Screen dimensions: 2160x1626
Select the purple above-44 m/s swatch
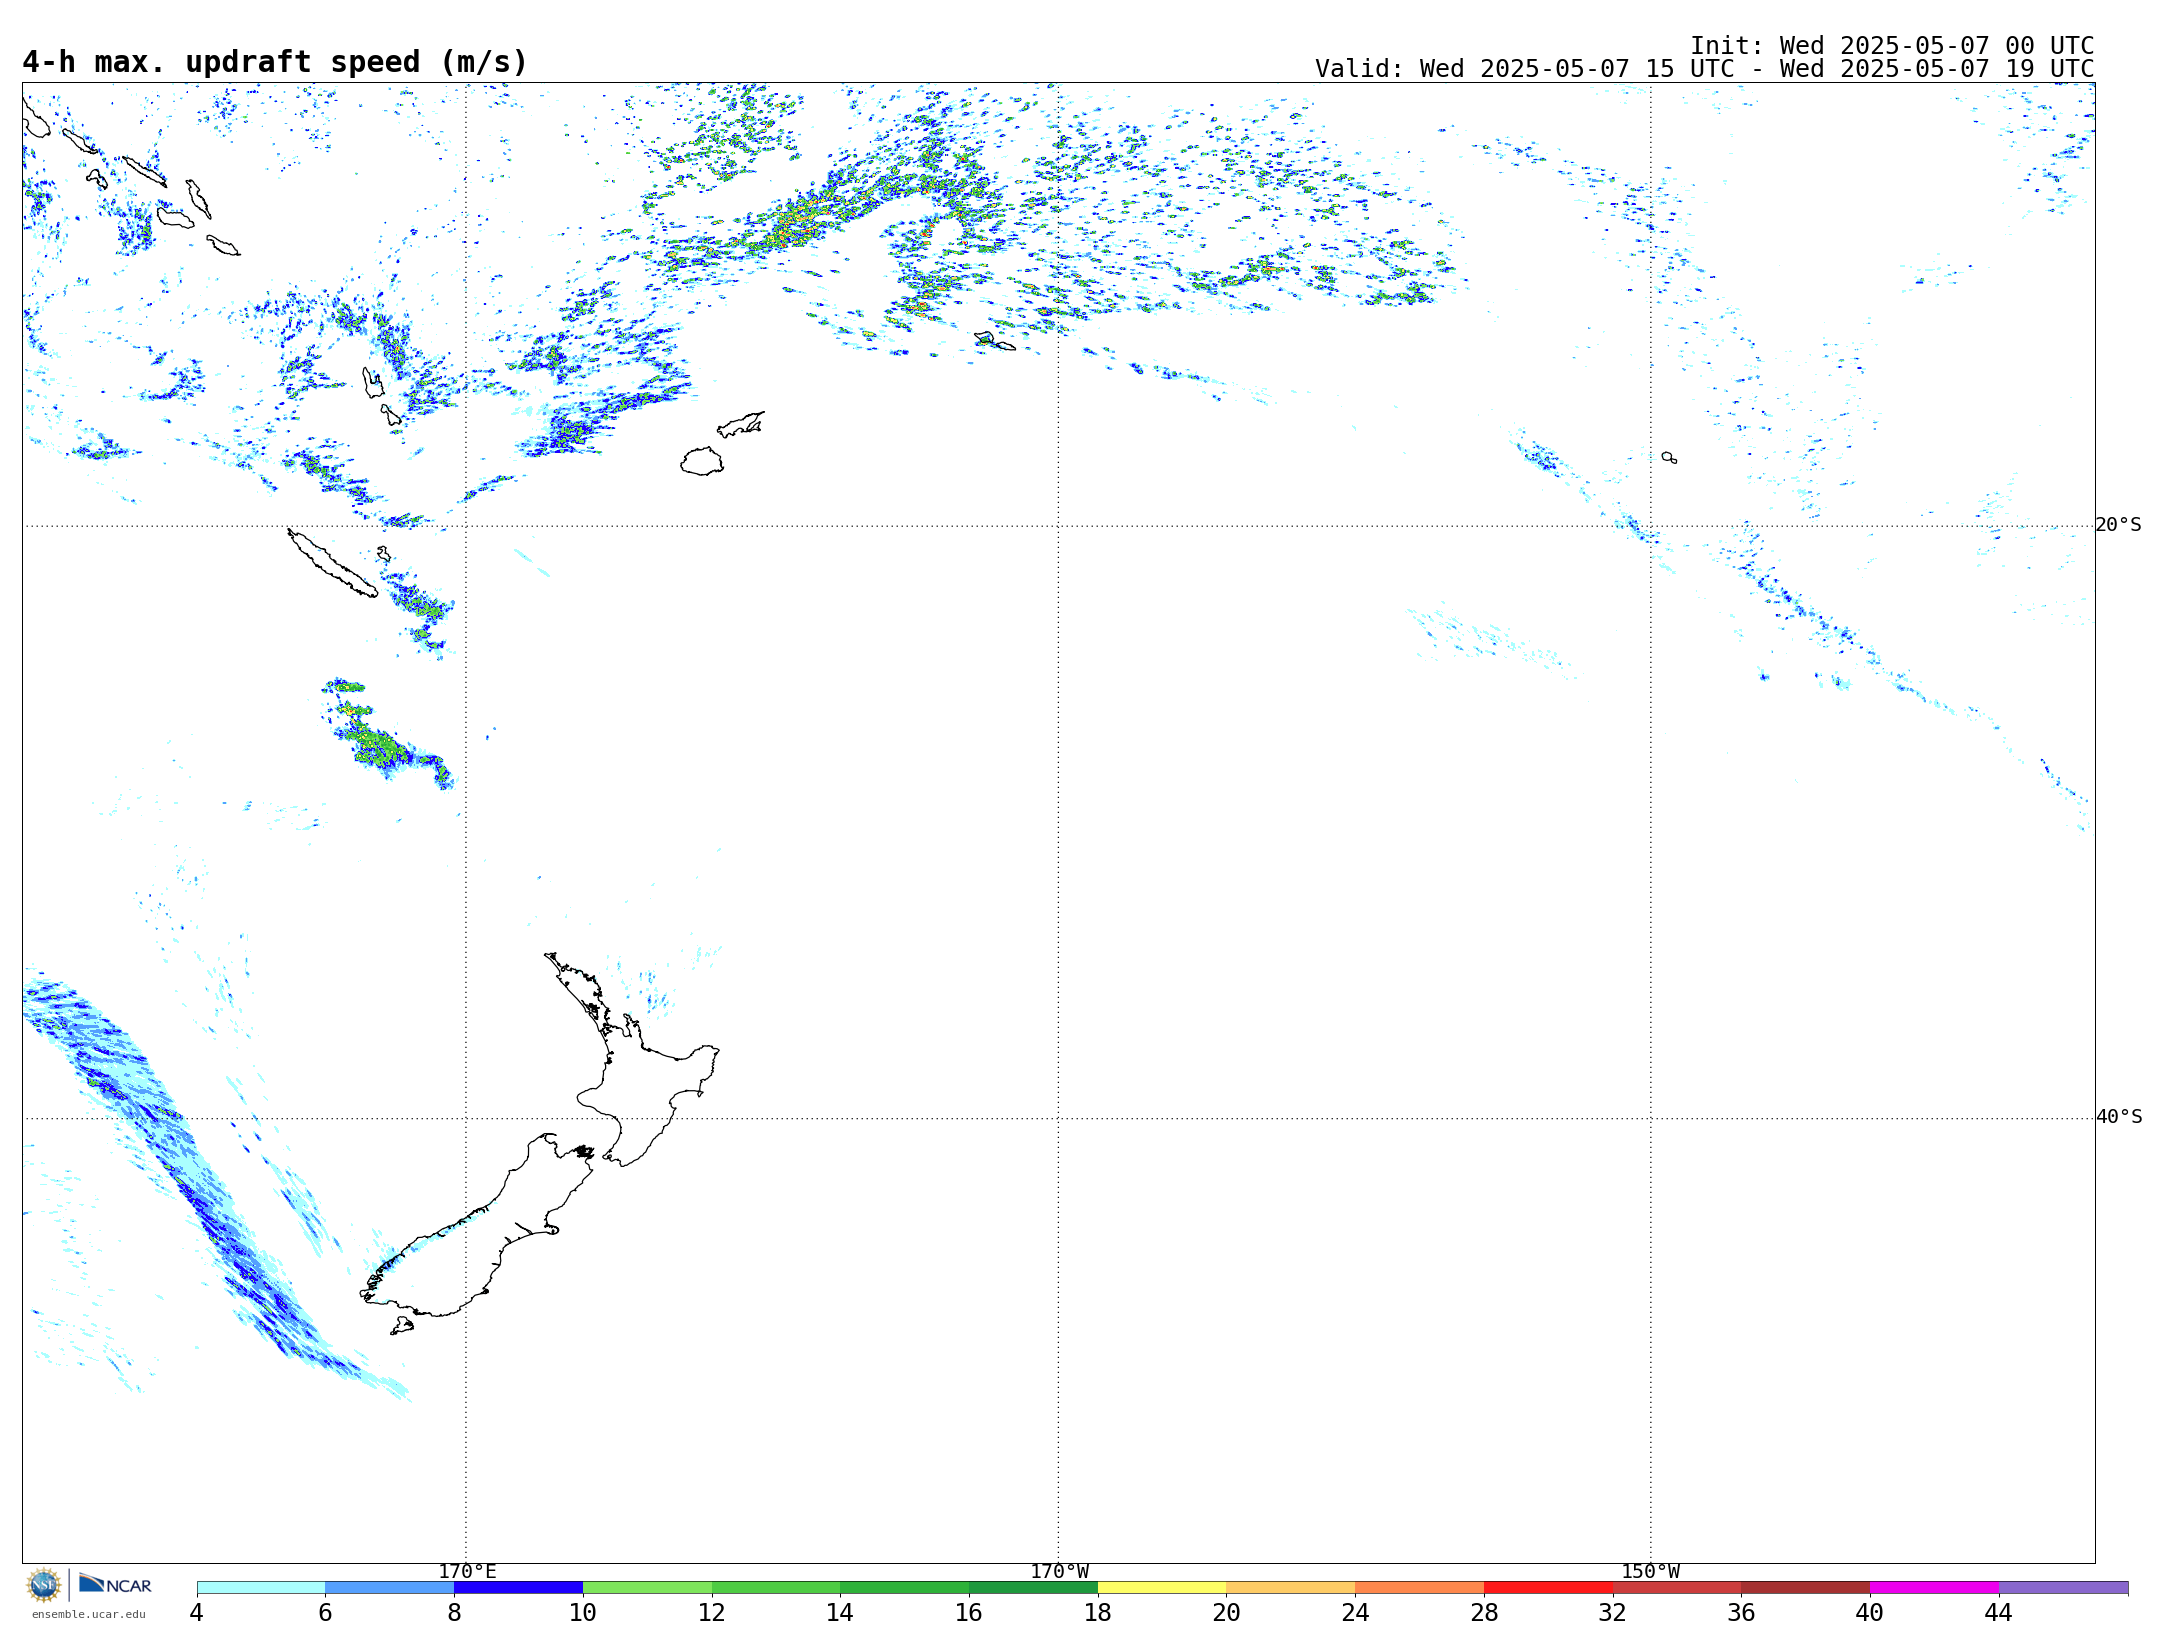point(2063,1588)
